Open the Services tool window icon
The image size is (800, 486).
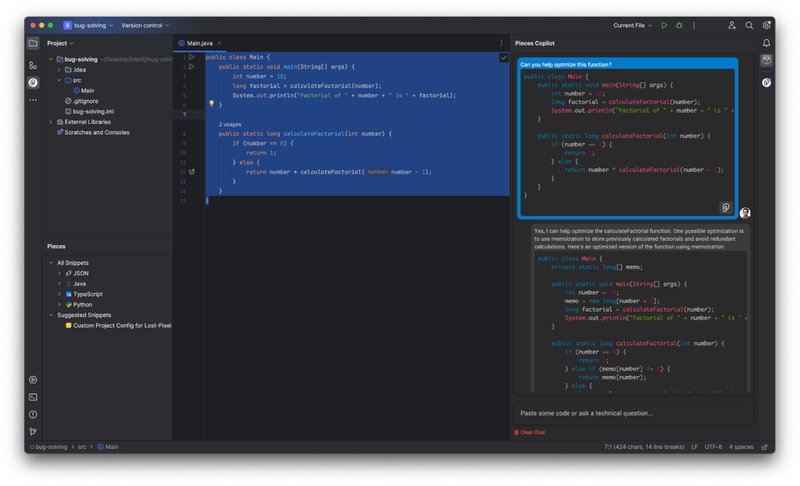point(33,380)
